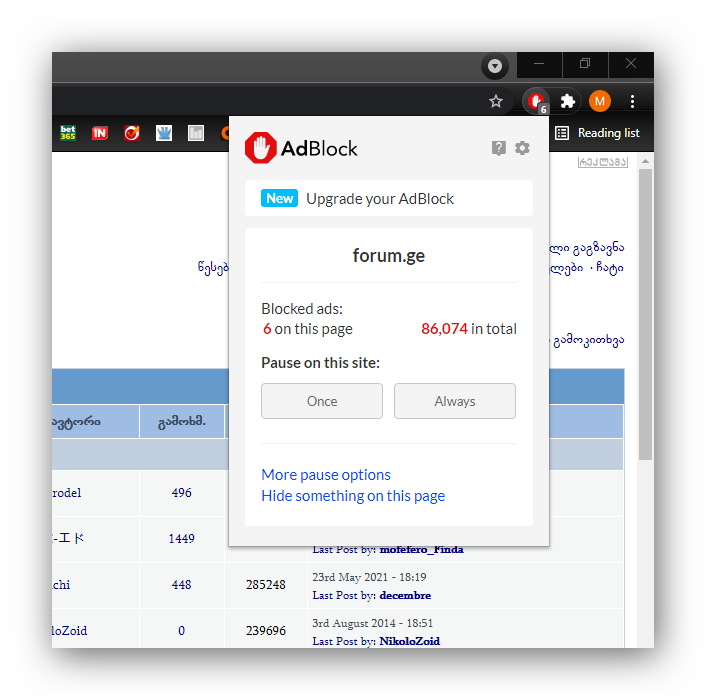
Task: Click the 285248 views cell
Action: pos(266,585)
